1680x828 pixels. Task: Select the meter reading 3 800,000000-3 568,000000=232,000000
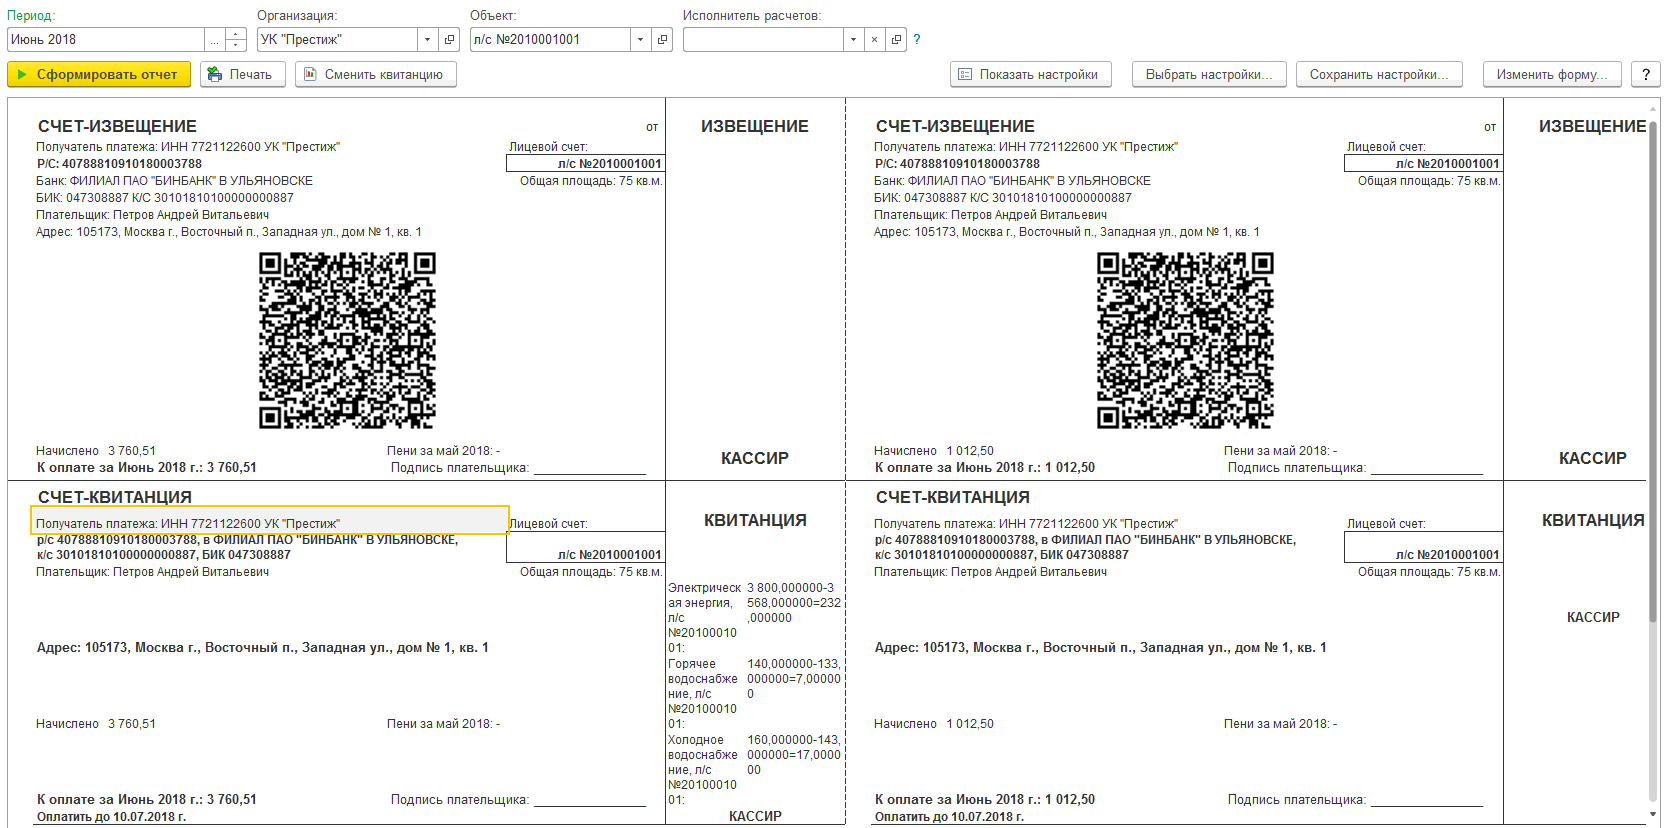click(794, 603)
